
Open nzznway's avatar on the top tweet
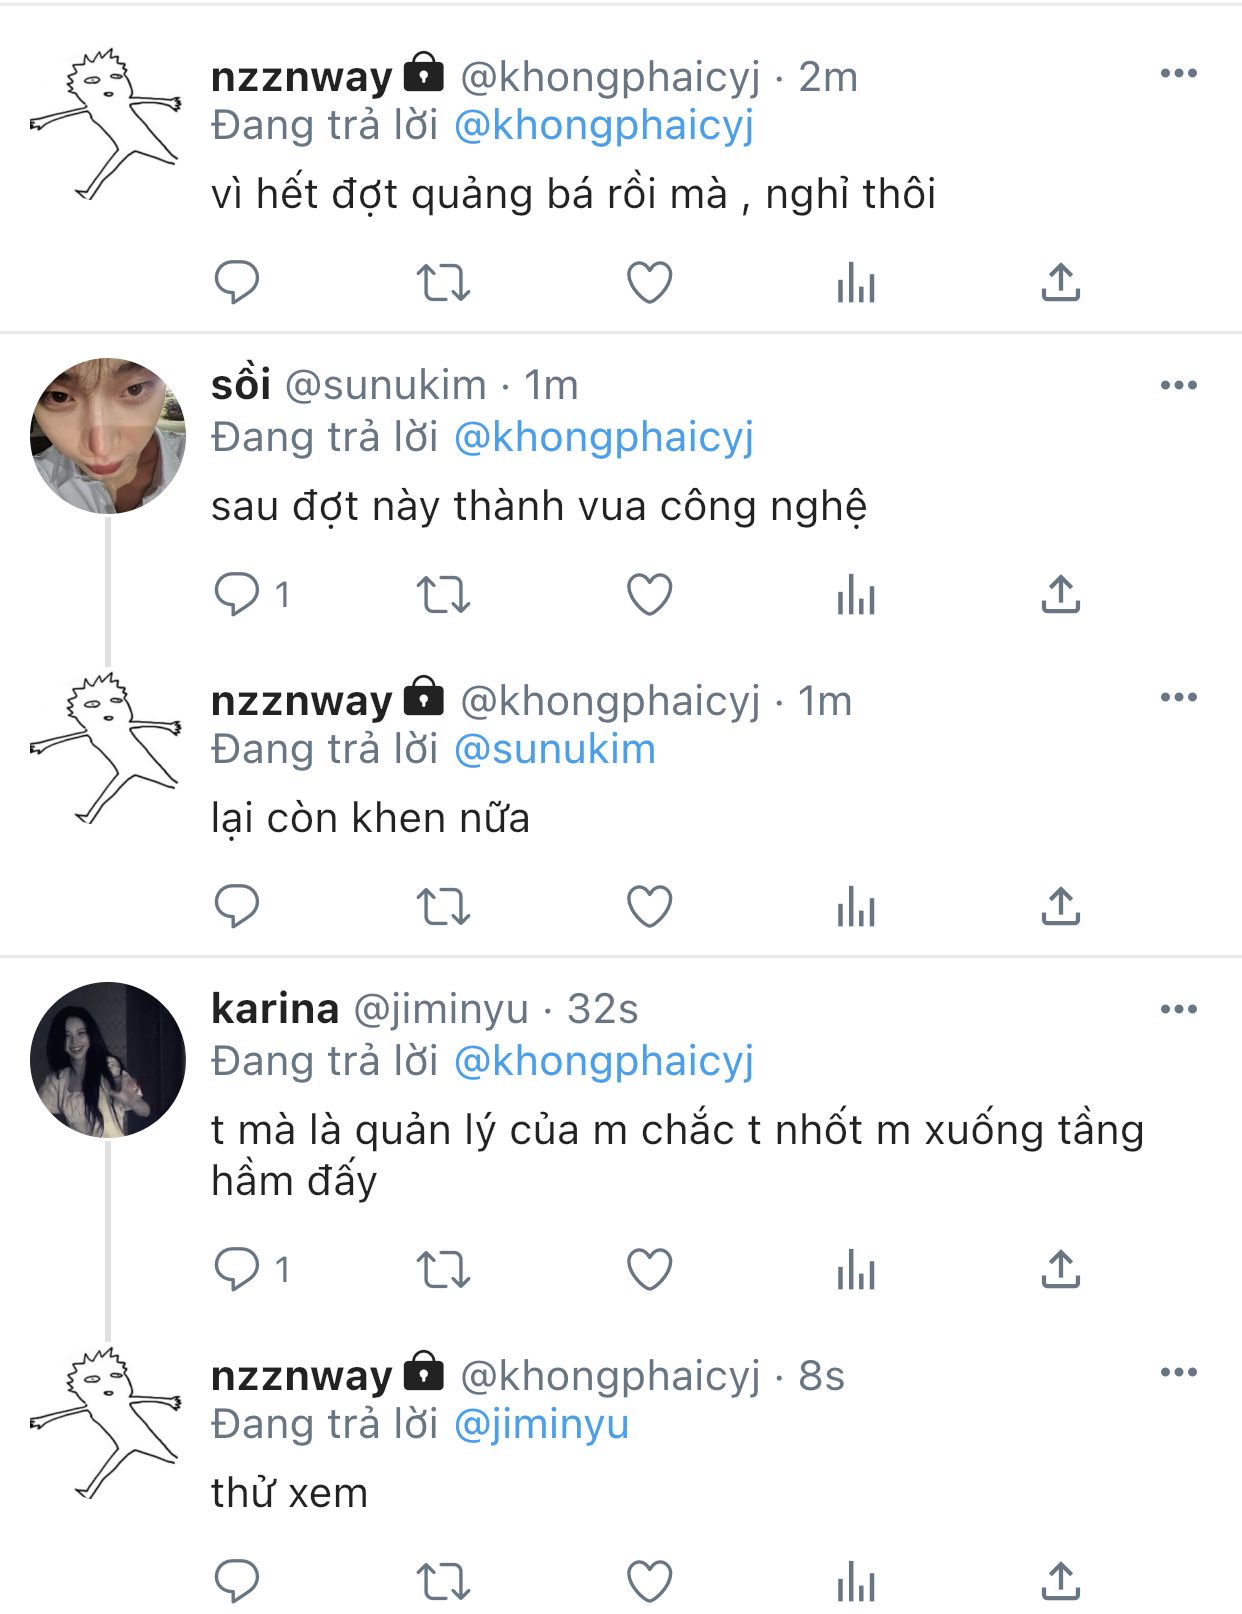click(x=106, y=124)
